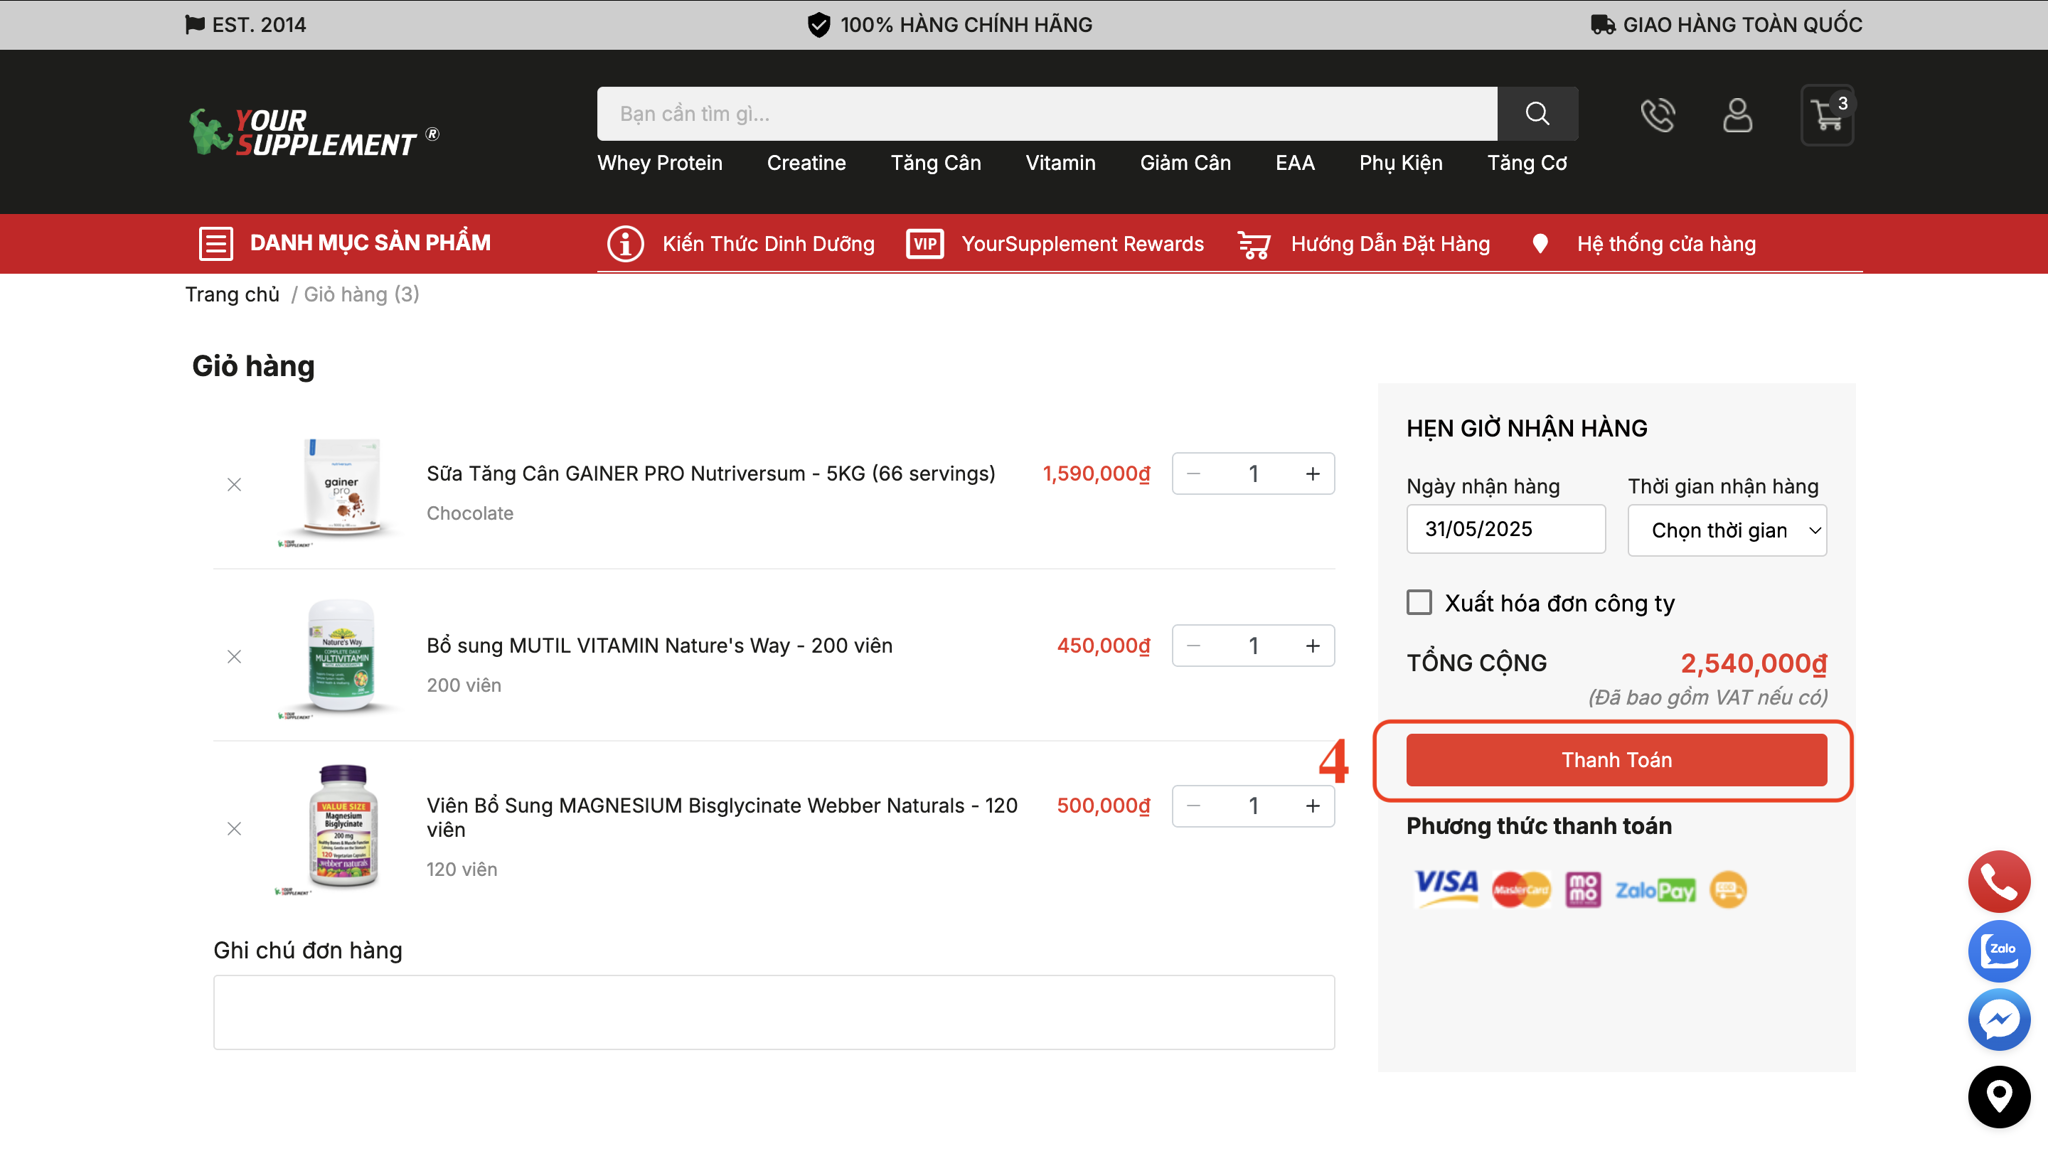Click the Ngày nhận hàng date field
2048x1166 pixels.
[x=1505, y=529]
